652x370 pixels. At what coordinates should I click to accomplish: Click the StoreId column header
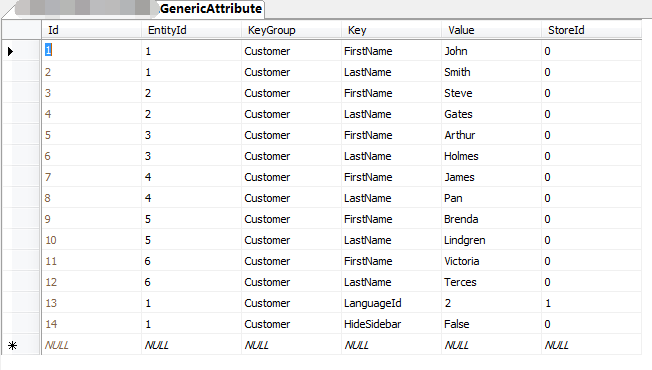[591, 30]
